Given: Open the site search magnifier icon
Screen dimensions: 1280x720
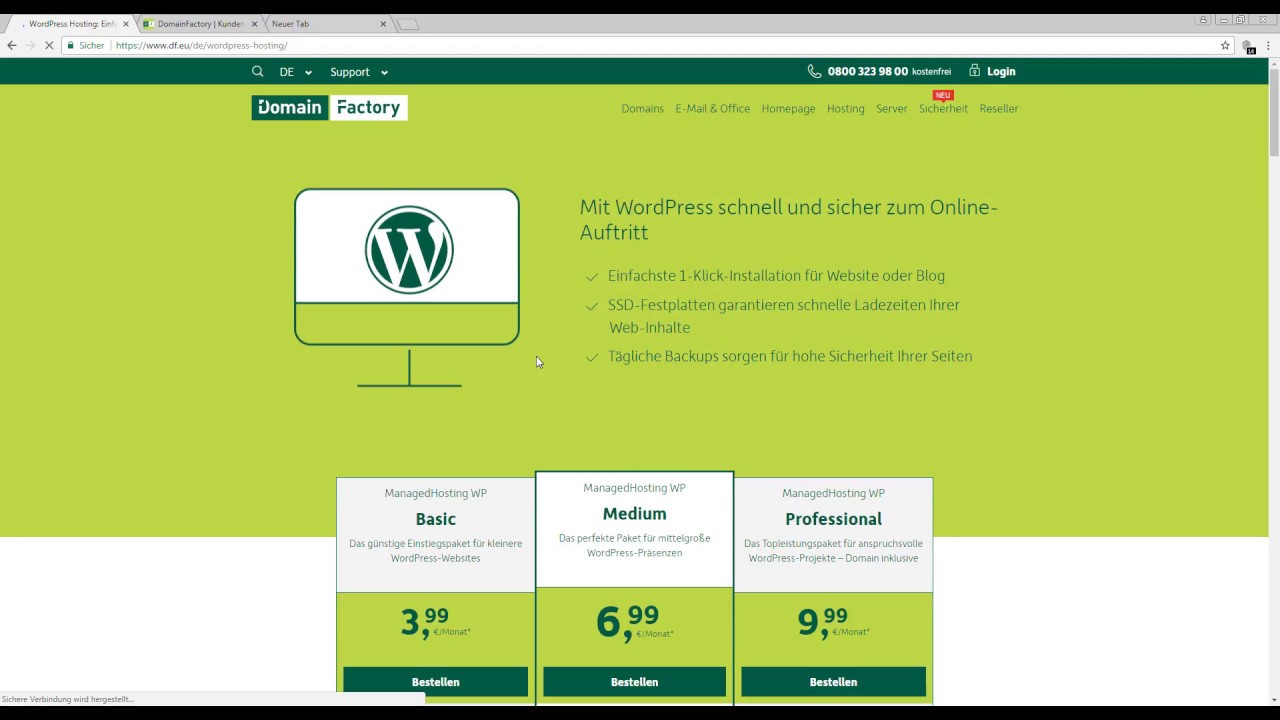Looking at the screenshot, I should coord(257,71).
